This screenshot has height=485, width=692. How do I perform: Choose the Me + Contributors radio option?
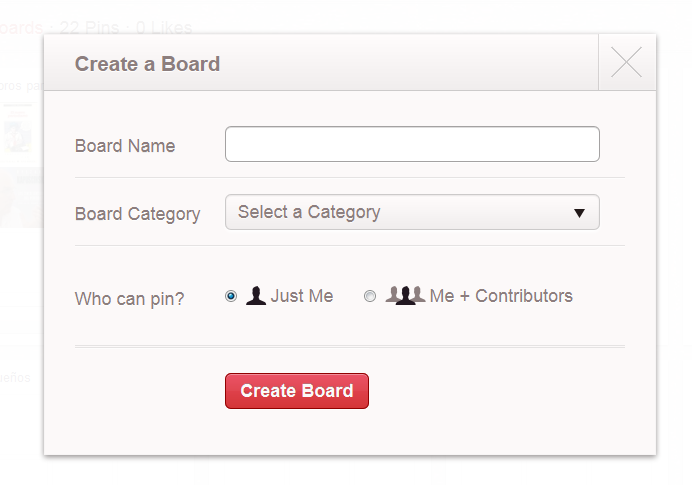click(370, 296)
